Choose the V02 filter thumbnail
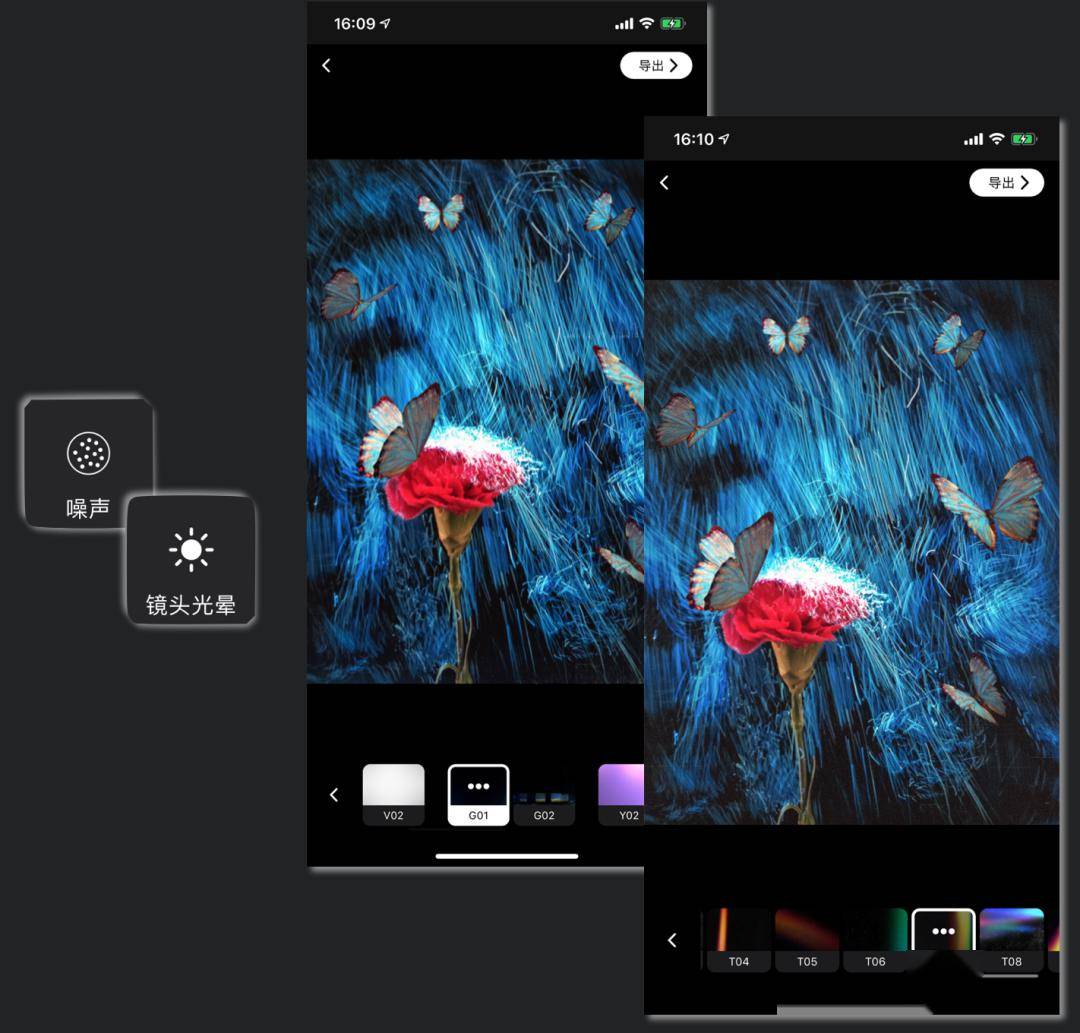The width and height of the screenshot is (1080, 1033). pos(393,794)
